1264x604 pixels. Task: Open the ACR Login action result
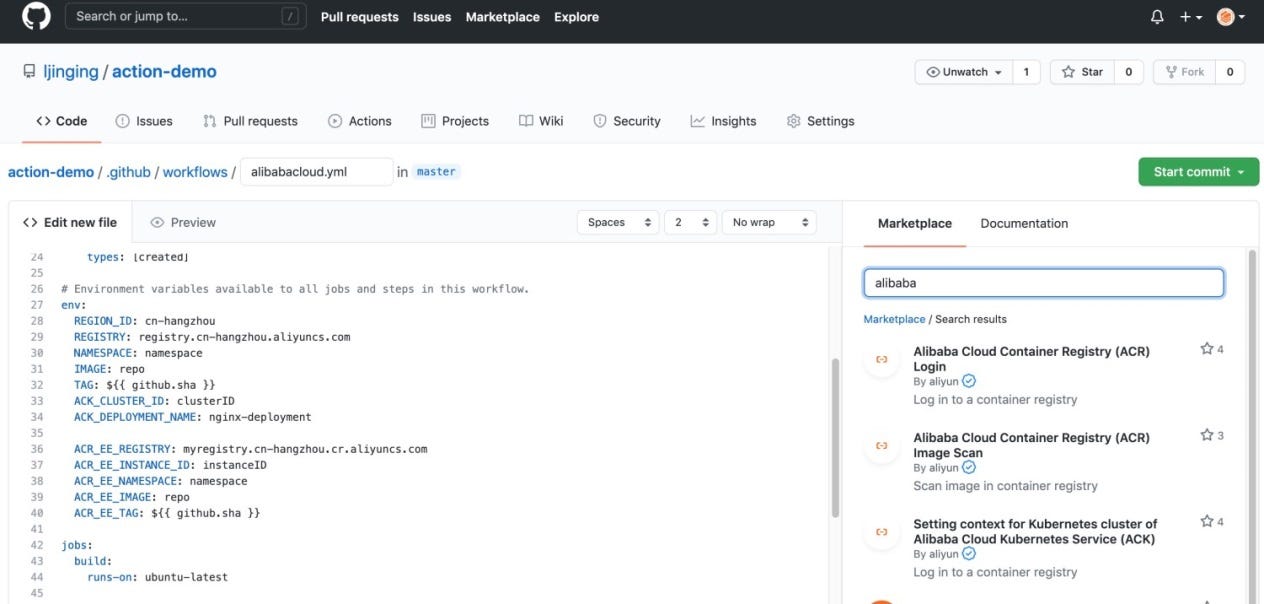[x=1031, y=359]
